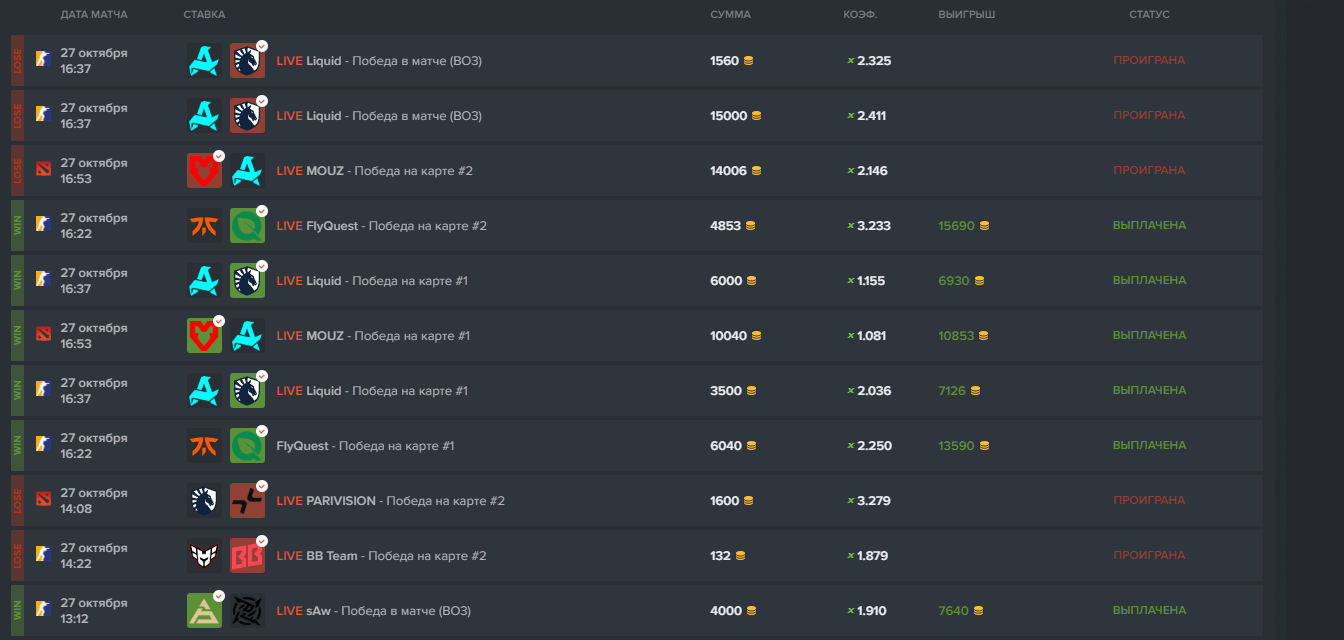The image size is (1344, 640).
Task: Click the Ninjas in Pyjamas logo
Action: click(247, 611)
